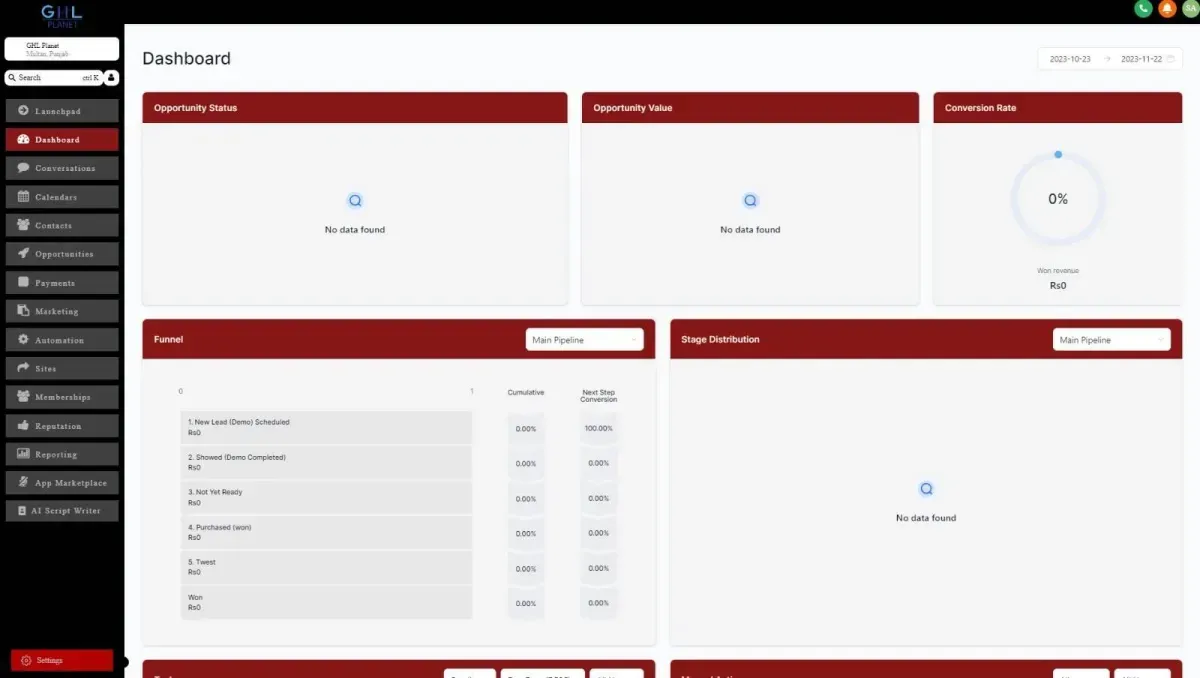Open Settings at the sidebar bottom
The height and width of the screenshot is (678, 1200).
pyautogui.click(x=62, y=660)
